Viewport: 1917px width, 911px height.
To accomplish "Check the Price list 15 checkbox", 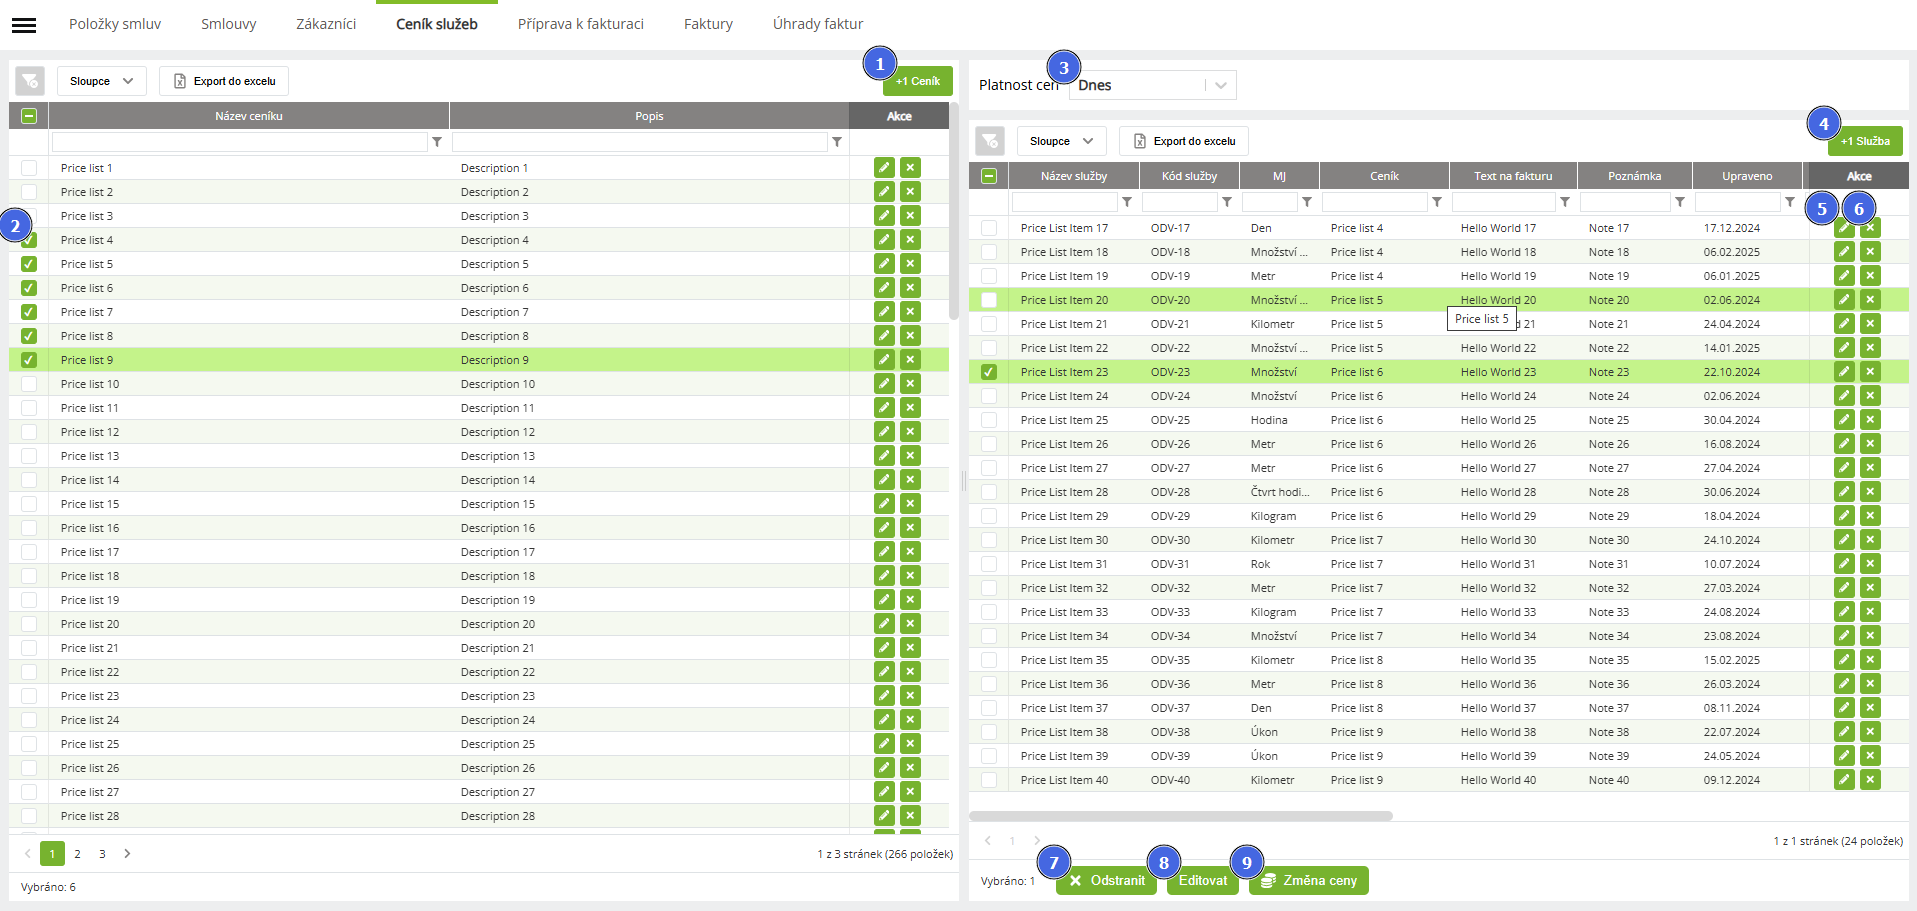I will 29,504.
